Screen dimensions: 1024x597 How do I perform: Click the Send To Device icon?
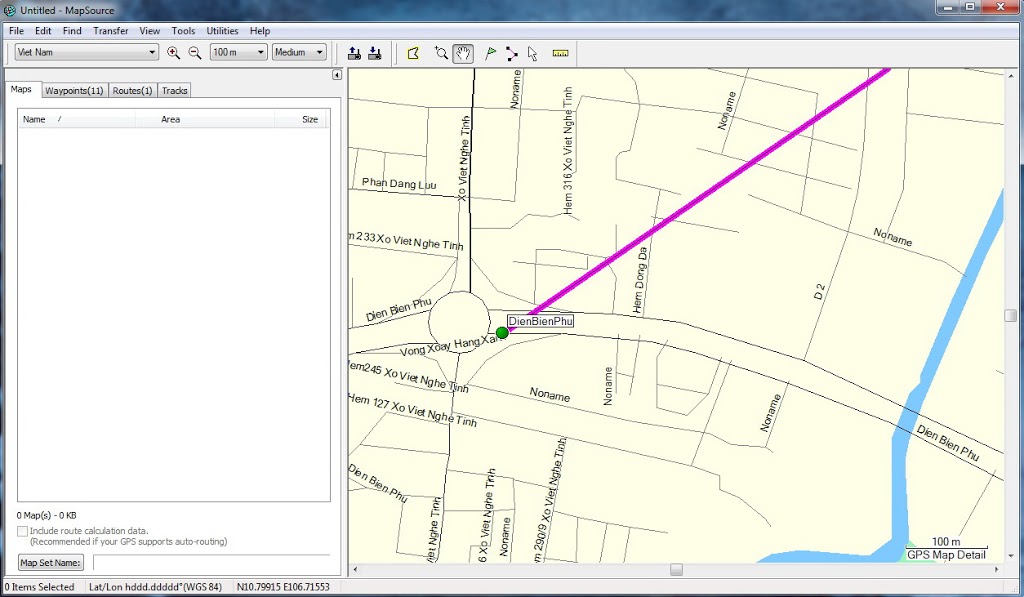click(354, 54)
